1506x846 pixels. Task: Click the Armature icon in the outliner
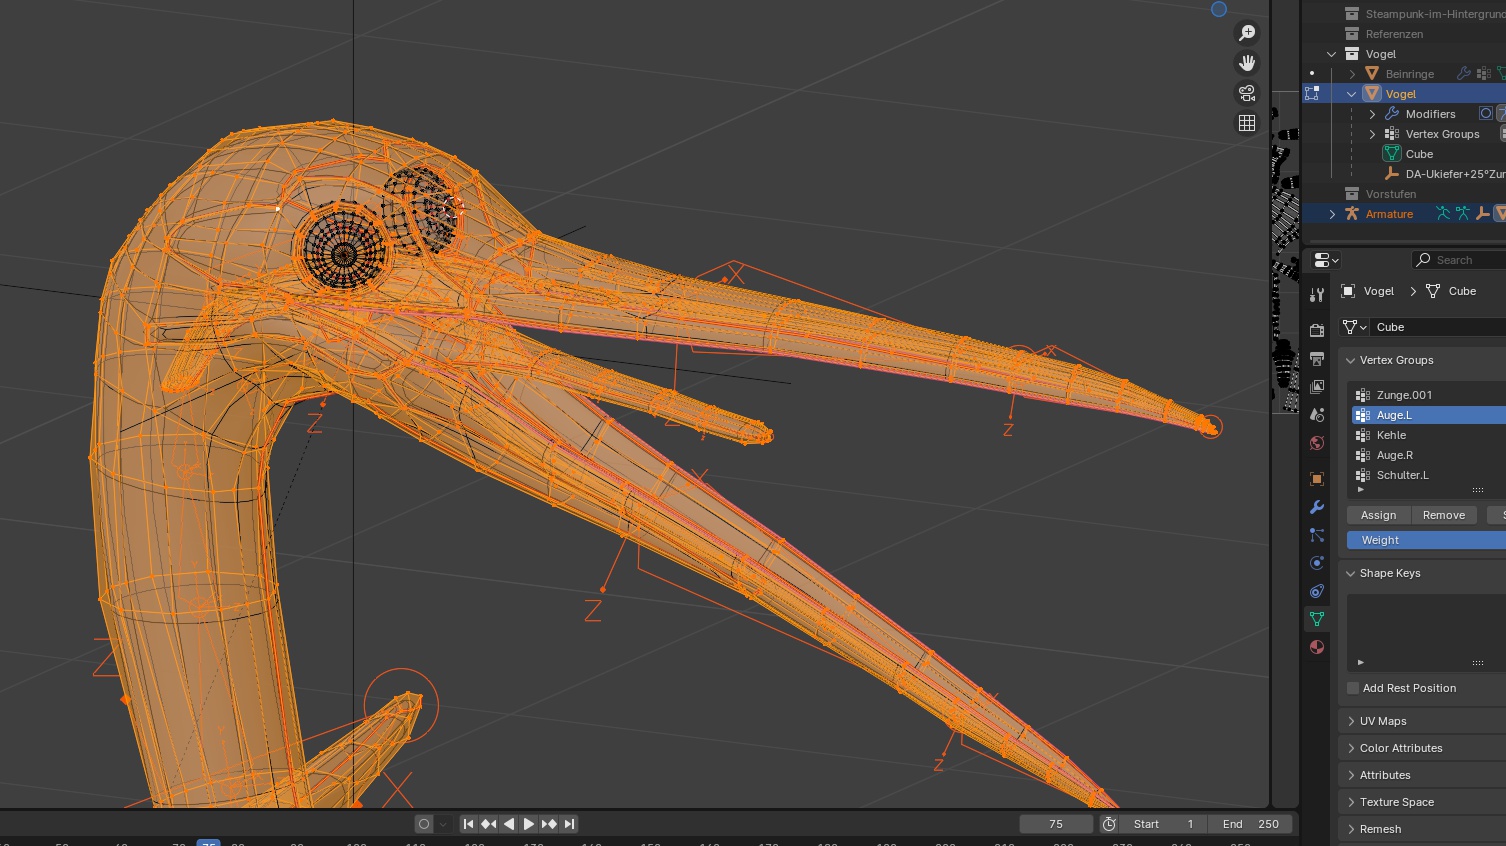[1352, 214]
